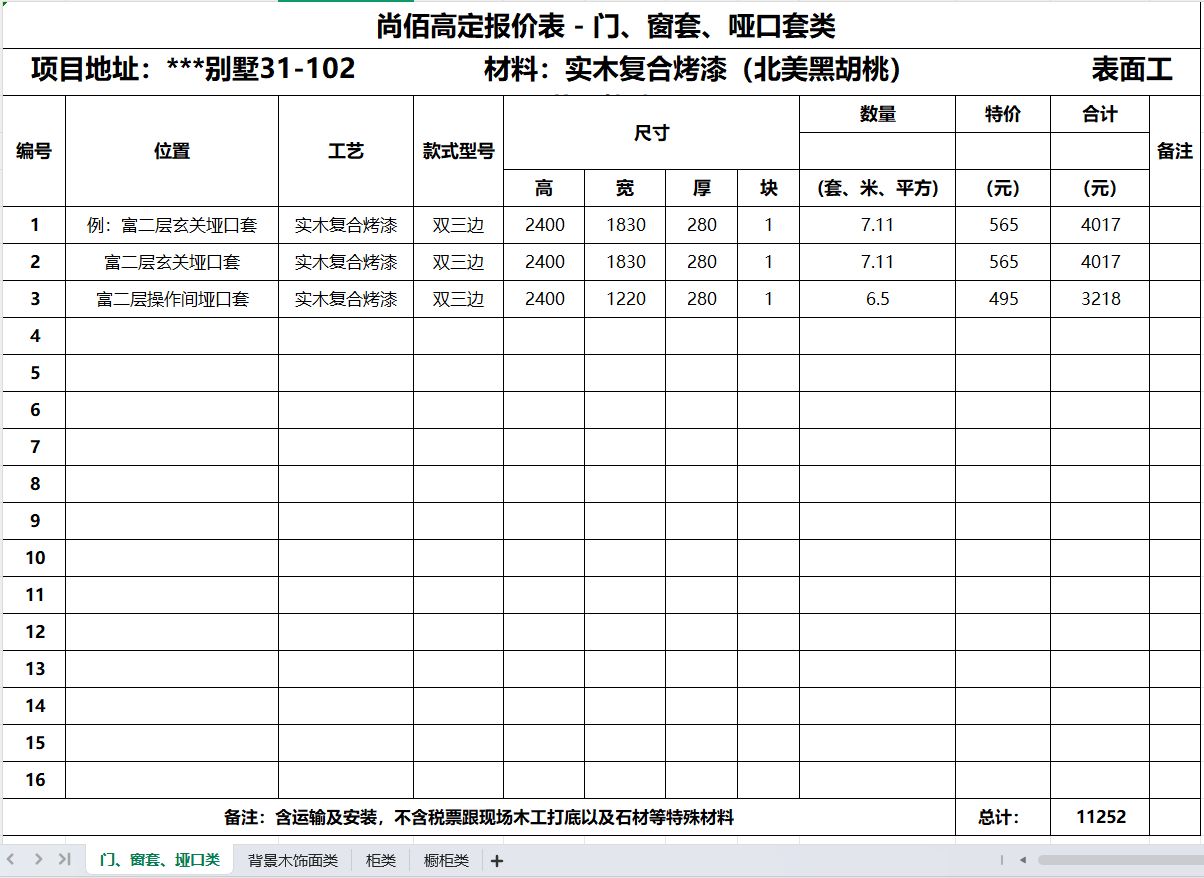The image size is (1204, 878).
Task: Click the 位置 column header cell
Action: click(x=172, y=151)
